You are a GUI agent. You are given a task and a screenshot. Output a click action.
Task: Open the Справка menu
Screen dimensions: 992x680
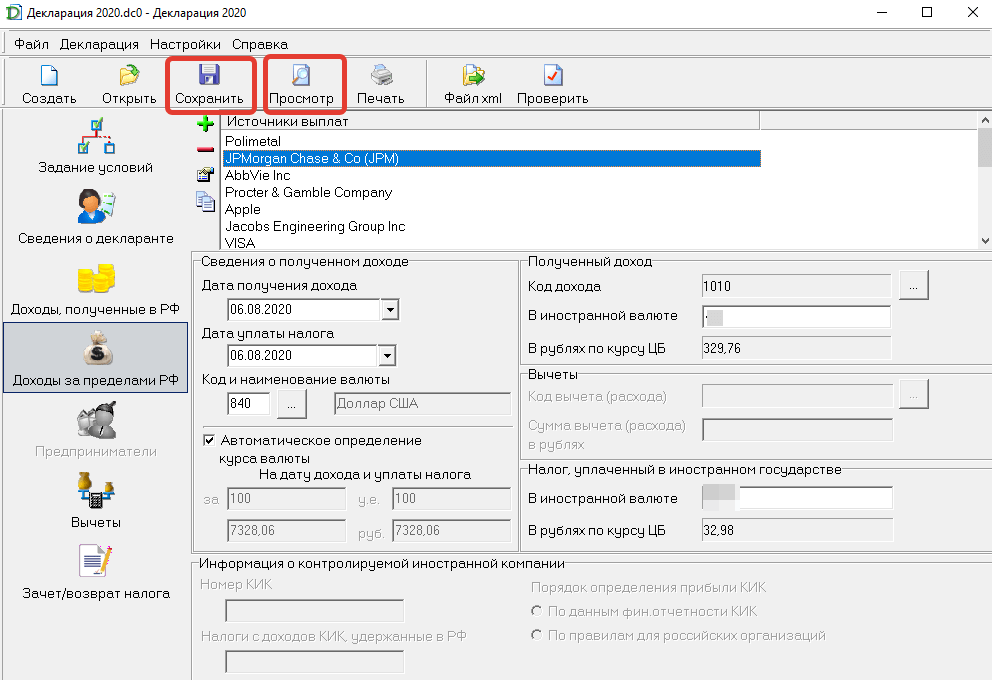click(x=260, y=44)
